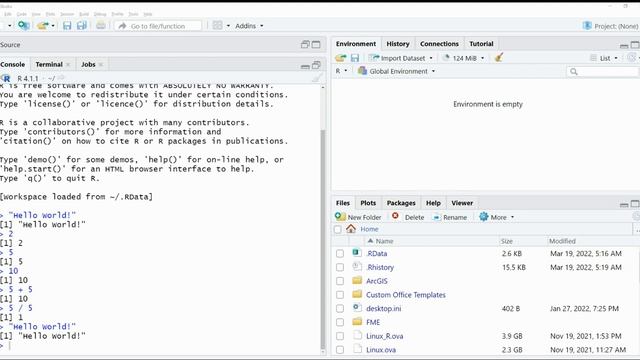The width and height of the screenshot is (640, 360).
Task: Switch to the Jobs tab
Action: point(88,64)
